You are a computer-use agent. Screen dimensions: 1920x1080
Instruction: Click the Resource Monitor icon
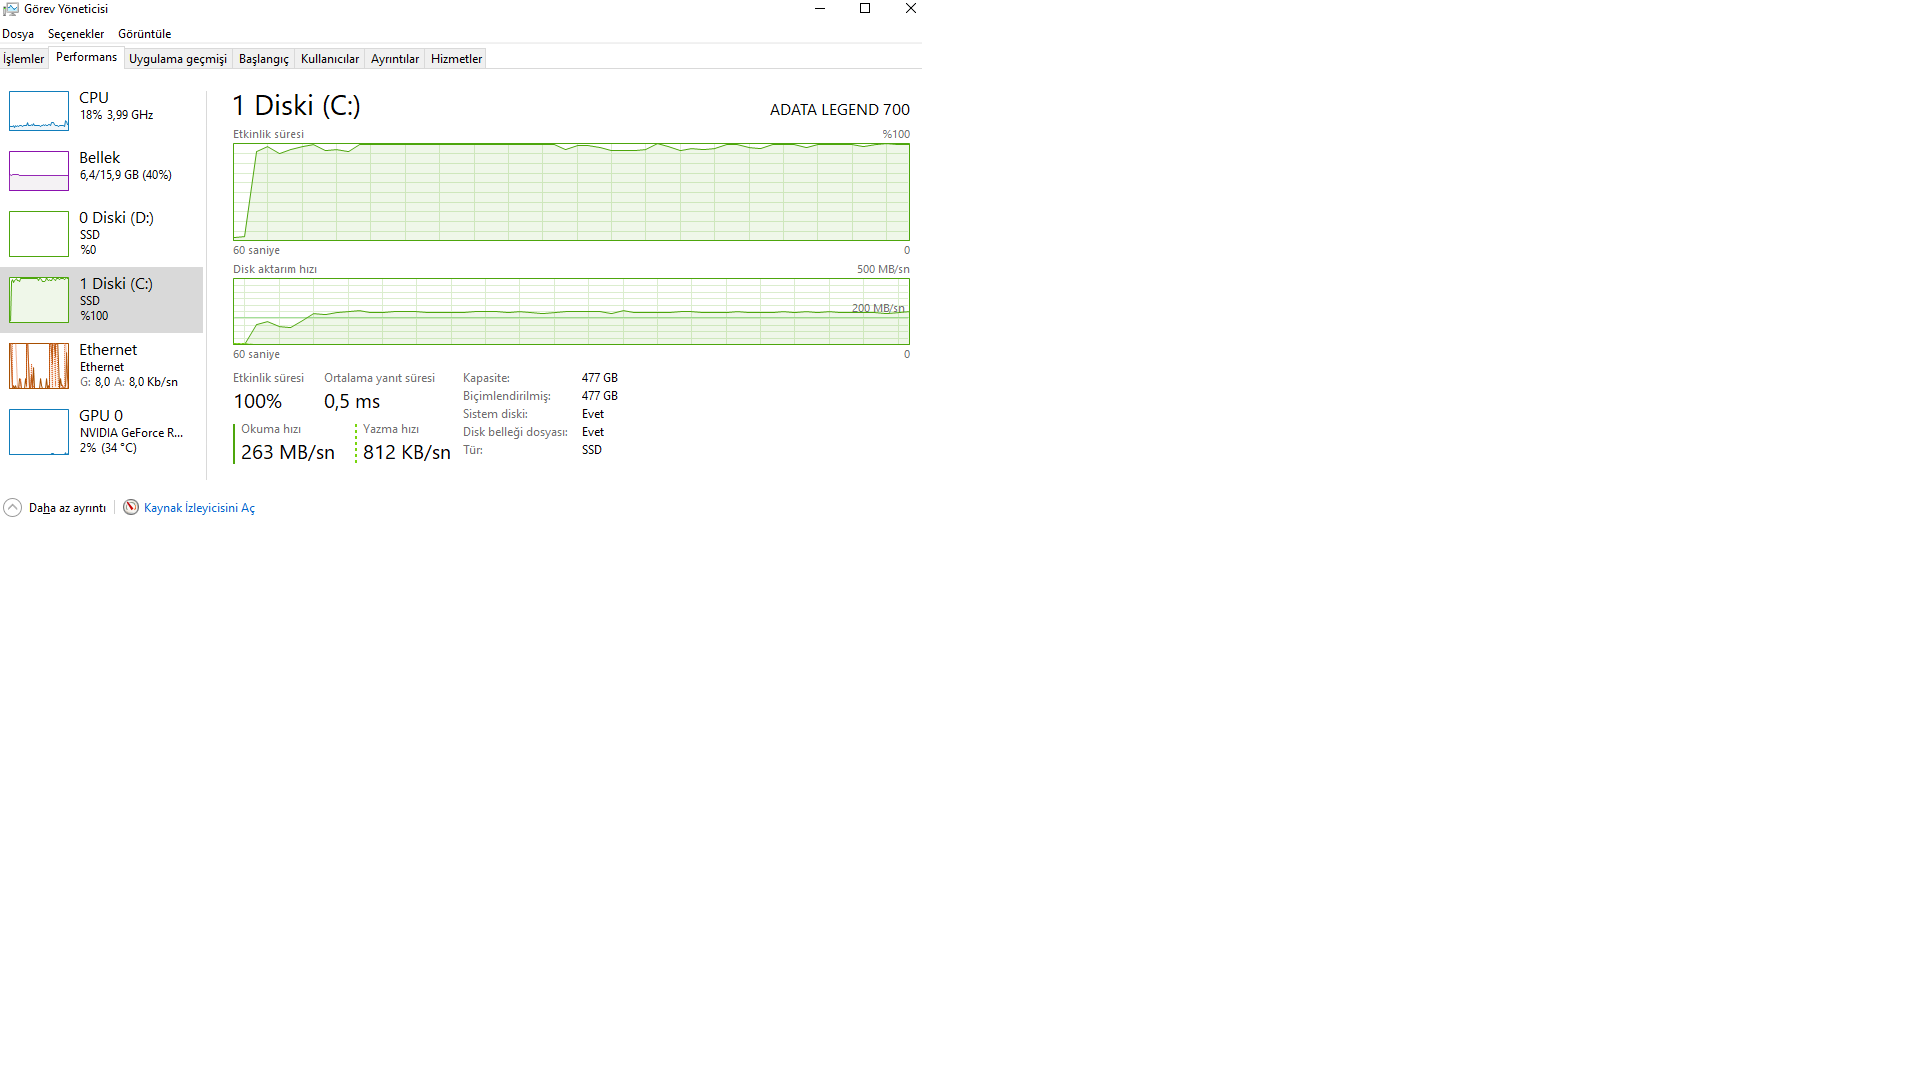point(131,507)
